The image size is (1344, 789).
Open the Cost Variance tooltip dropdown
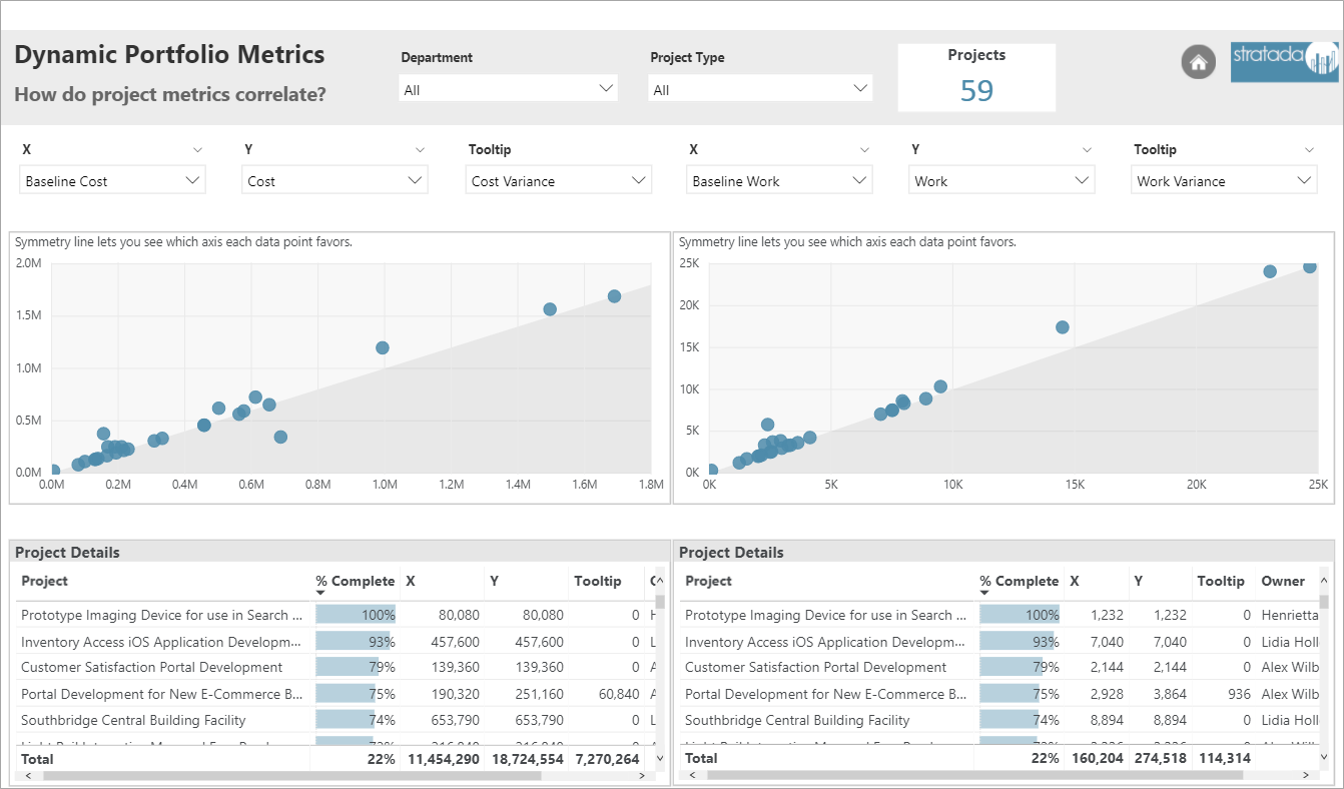click(558, 181)
